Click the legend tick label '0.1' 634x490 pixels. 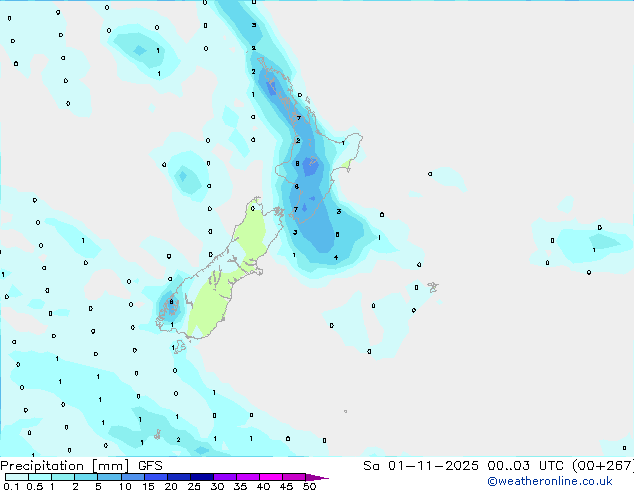pyautogui.click(x=11, y=486)
